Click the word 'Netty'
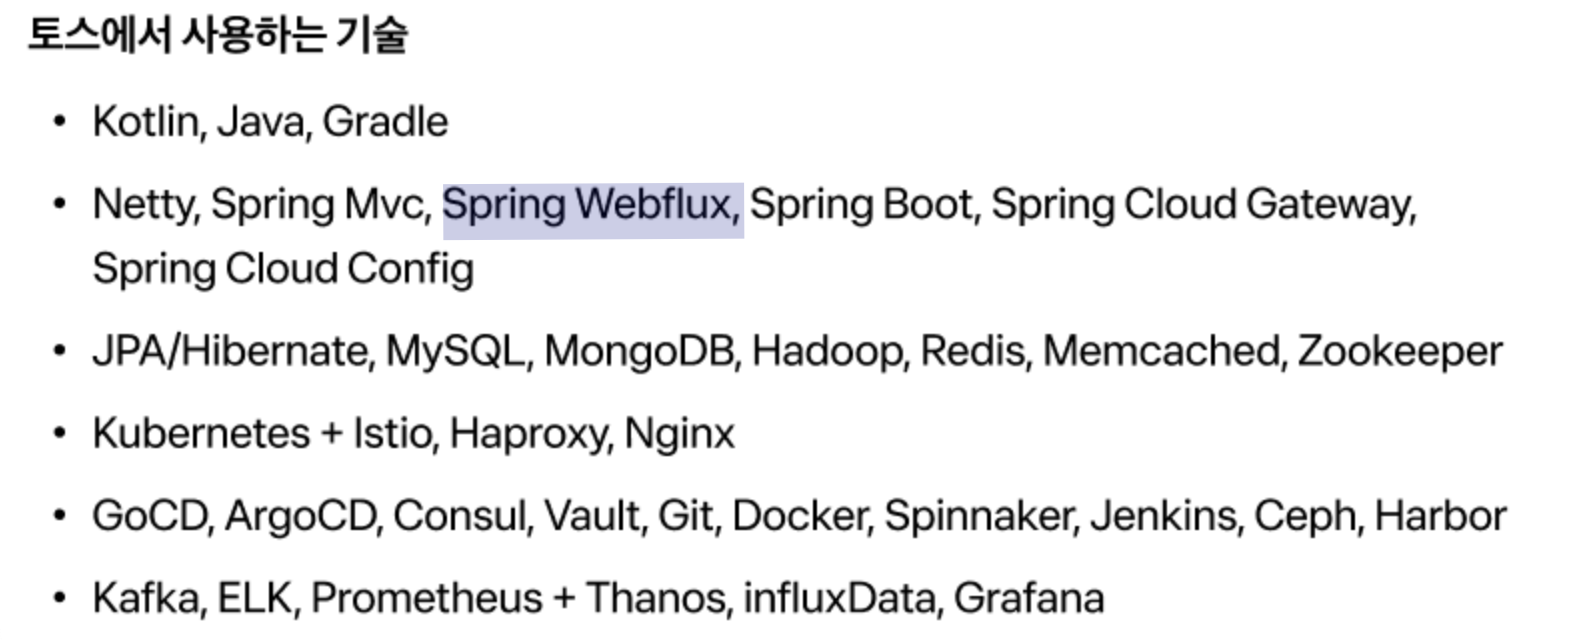 pyautogui.click(x=145, y=205)
